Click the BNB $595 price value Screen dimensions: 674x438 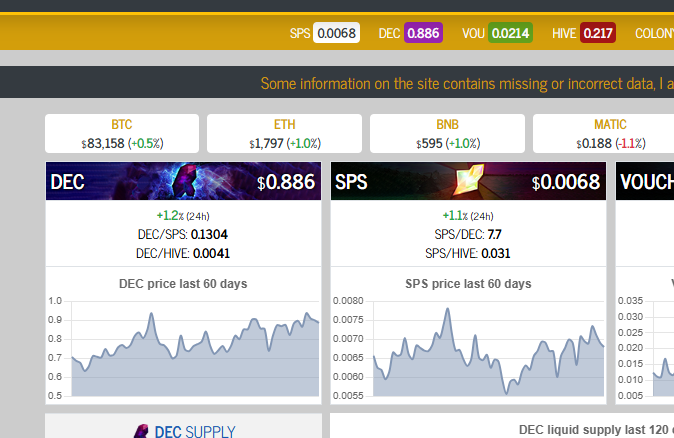[x=429, y=143]
